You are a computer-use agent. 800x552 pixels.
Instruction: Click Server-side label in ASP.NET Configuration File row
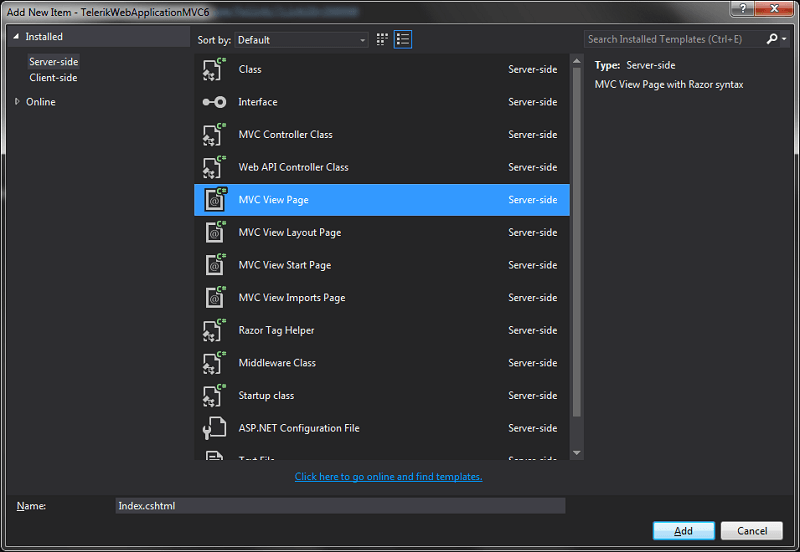click(x=533, y=429)
